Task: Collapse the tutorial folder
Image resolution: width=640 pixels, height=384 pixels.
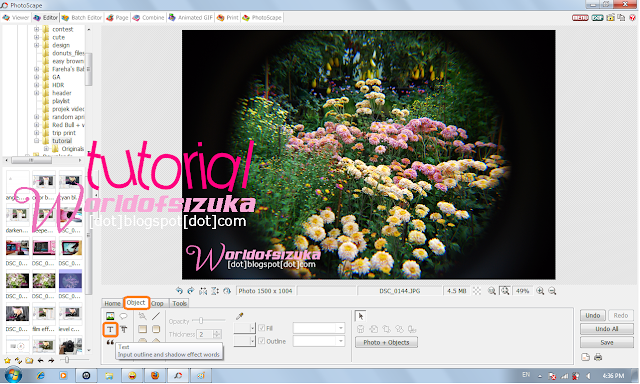Action: tap(36, 141)
